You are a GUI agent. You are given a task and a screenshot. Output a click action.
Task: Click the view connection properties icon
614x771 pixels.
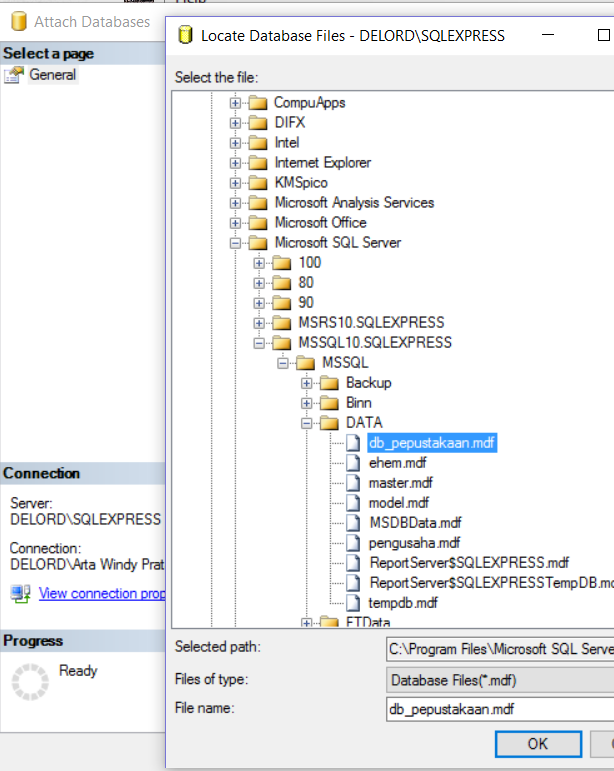click(x=21, y=594)
